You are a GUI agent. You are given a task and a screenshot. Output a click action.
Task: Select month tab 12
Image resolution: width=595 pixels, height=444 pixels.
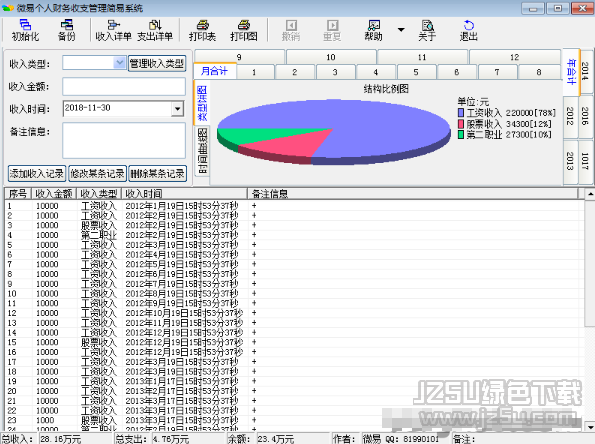tap(515, 57)
